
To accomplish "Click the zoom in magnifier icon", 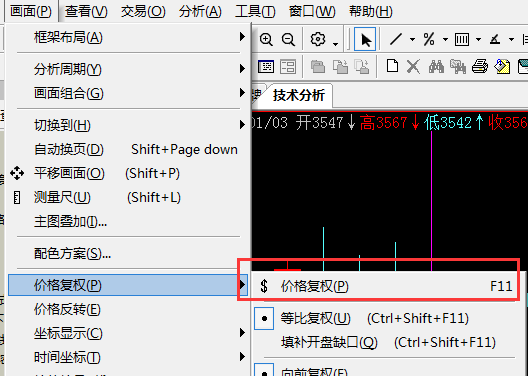I will pos(266,39).
